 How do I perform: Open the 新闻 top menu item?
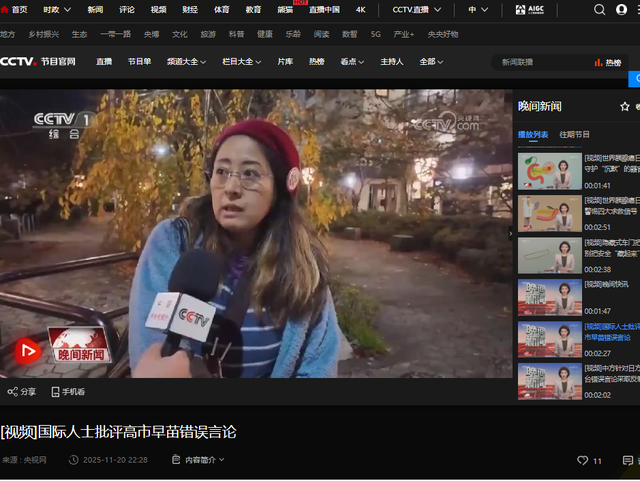click(x=95, y=9)
